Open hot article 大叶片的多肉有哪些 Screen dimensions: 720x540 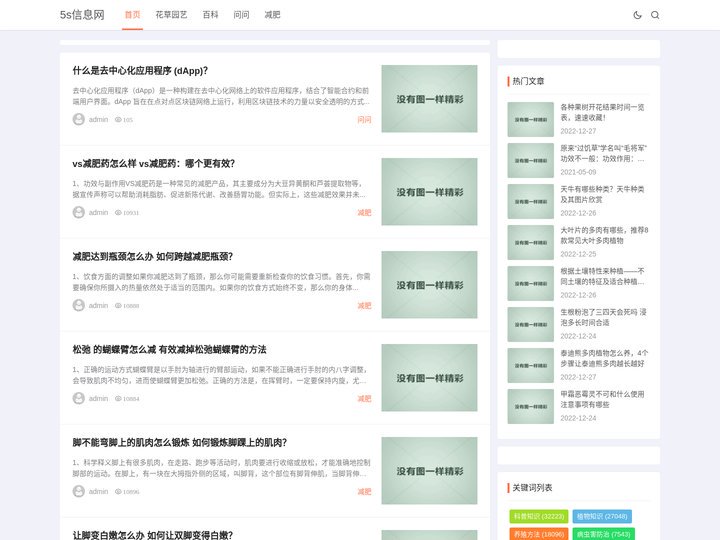(604, 235)
